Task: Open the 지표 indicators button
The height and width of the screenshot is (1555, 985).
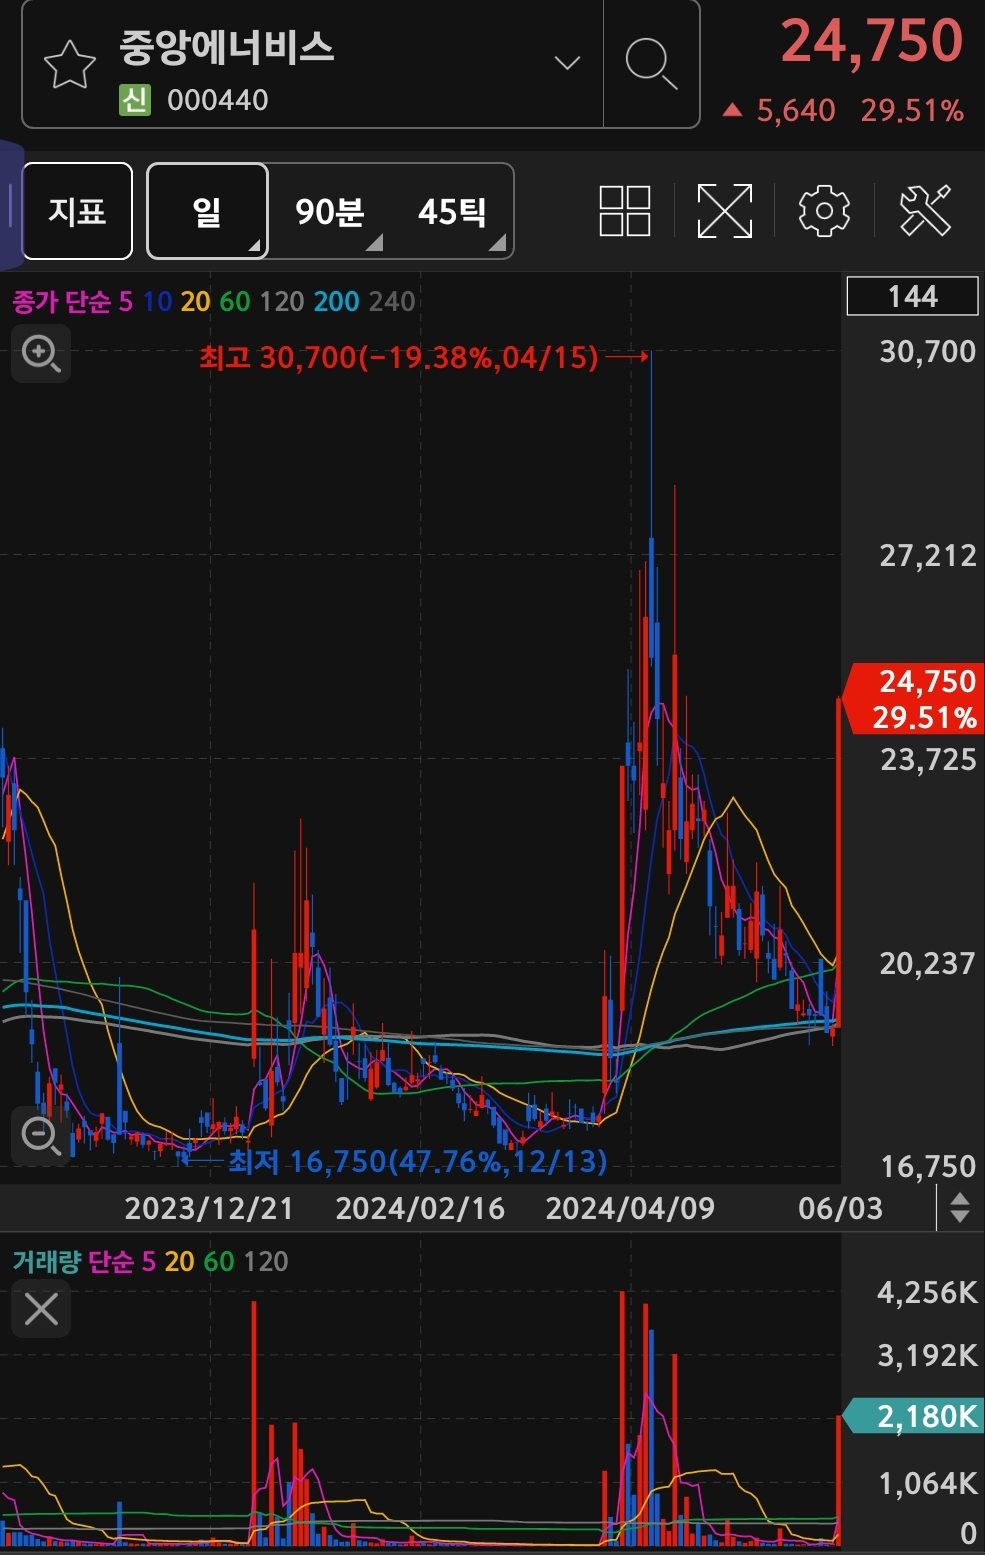Action: click(x=77, y=211)
